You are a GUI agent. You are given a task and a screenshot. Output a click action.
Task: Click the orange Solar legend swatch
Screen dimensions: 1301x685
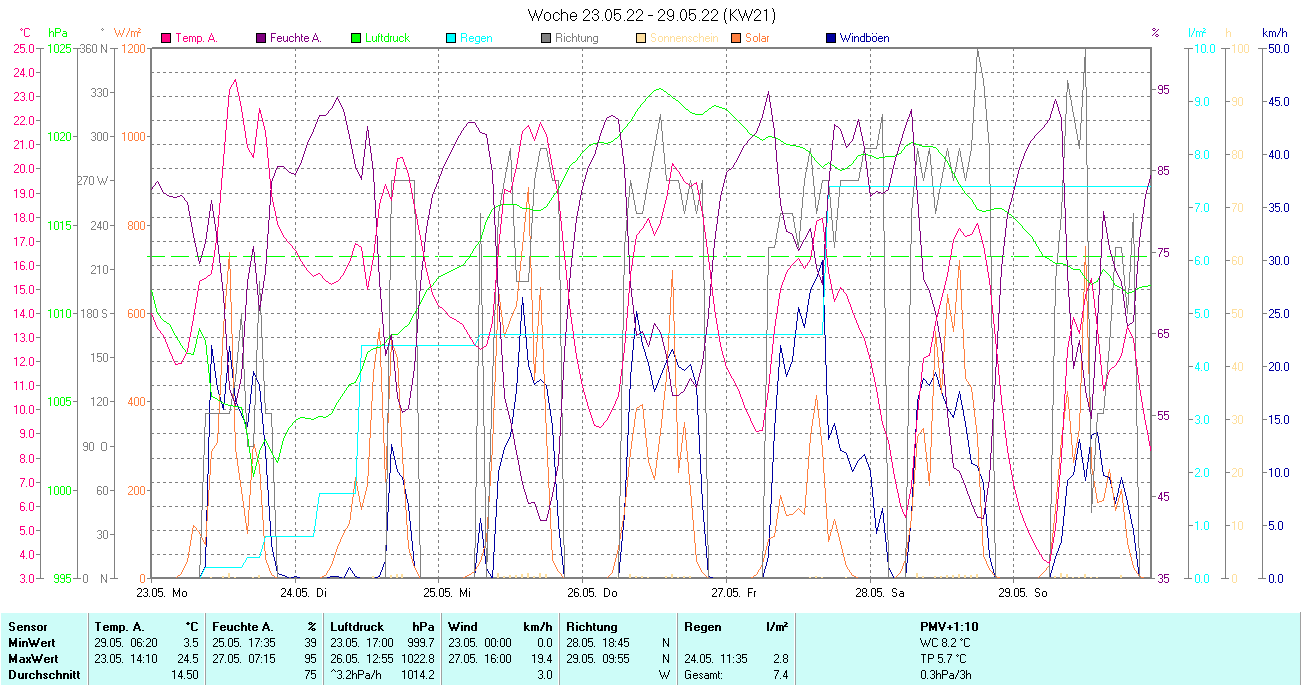point(736,38)
